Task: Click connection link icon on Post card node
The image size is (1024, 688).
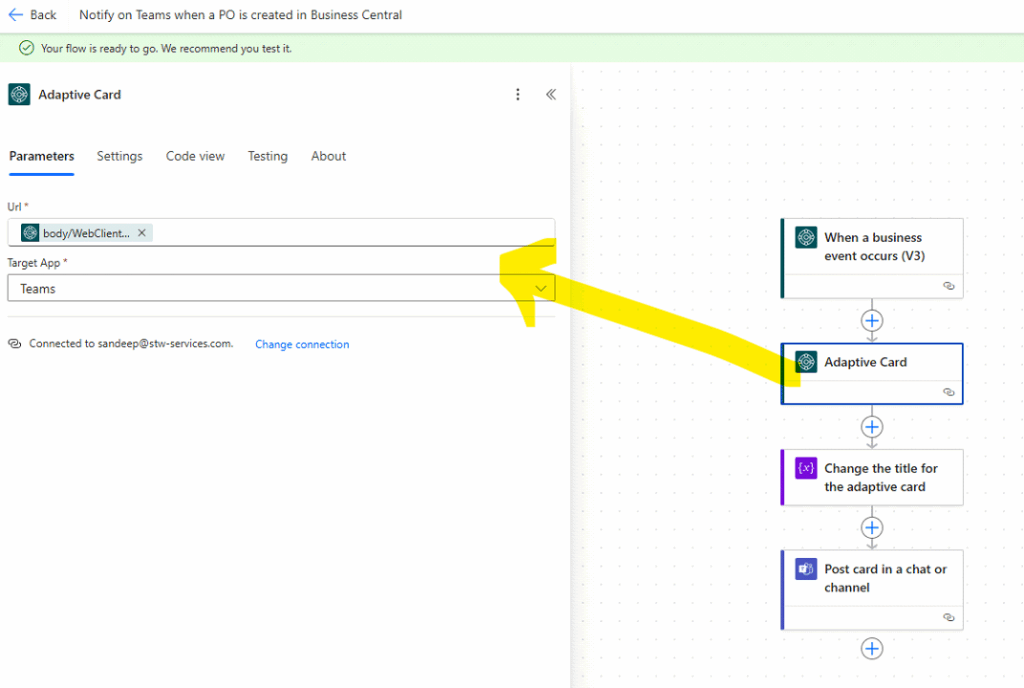Action: click(948, 617)
